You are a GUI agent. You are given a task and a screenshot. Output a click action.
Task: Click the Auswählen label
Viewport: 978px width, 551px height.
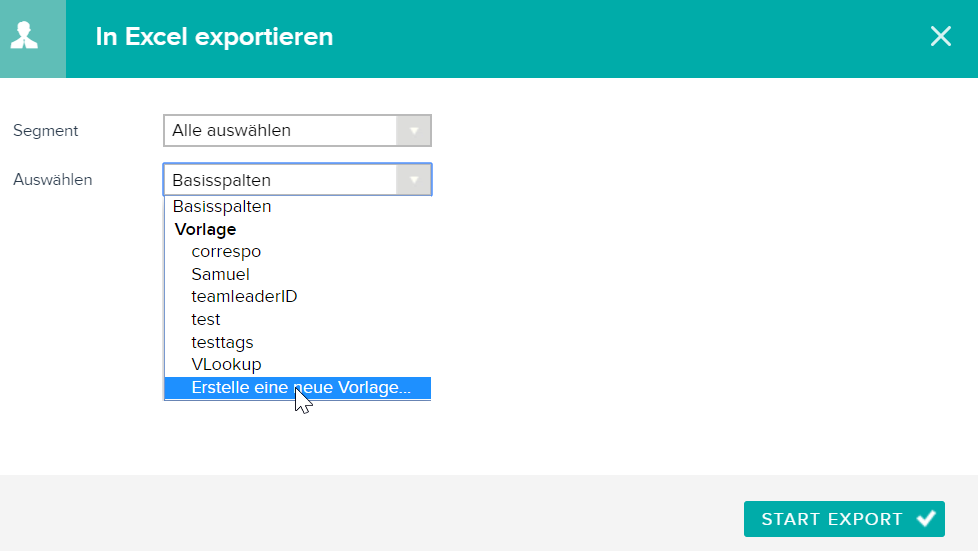click(x=52, y=180)
